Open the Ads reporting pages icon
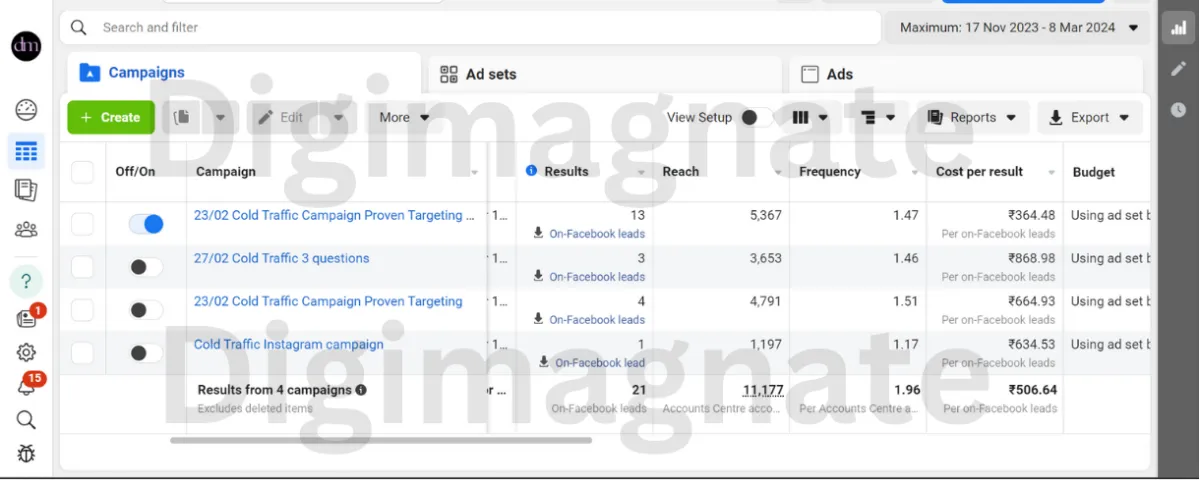 coord(26,189)
